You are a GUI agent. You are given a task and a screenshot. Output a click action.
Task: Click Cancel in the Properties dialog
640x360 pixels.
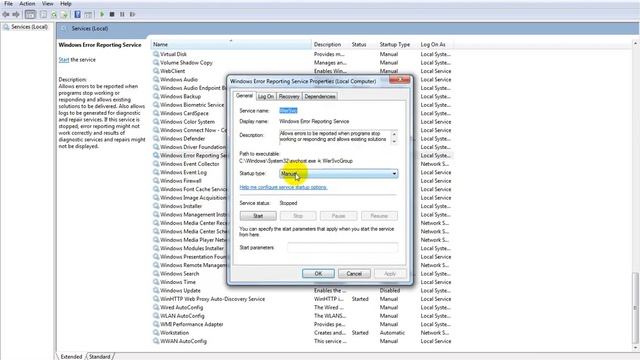click(354, 273)
